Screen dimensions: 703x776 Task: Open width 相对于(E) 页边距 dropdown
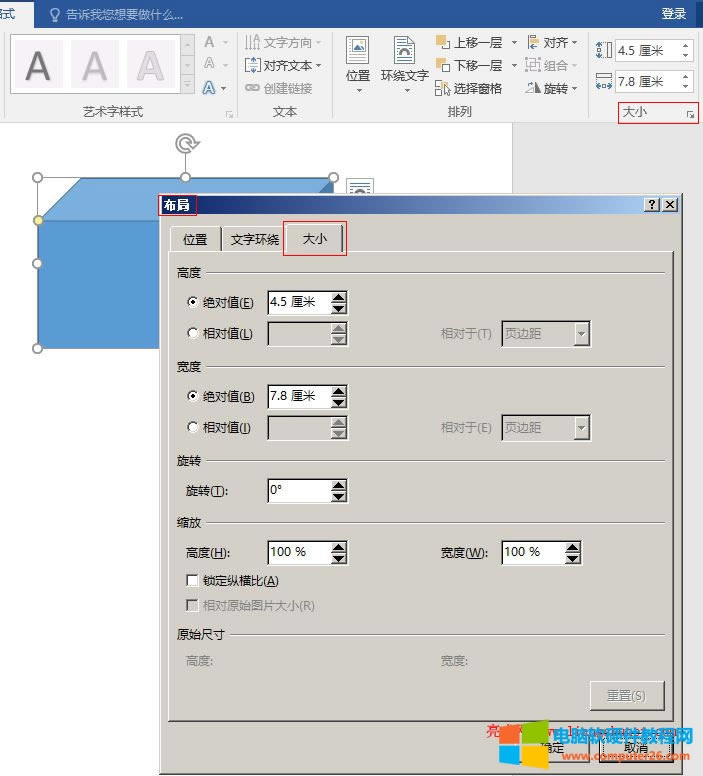click(546, 428)
